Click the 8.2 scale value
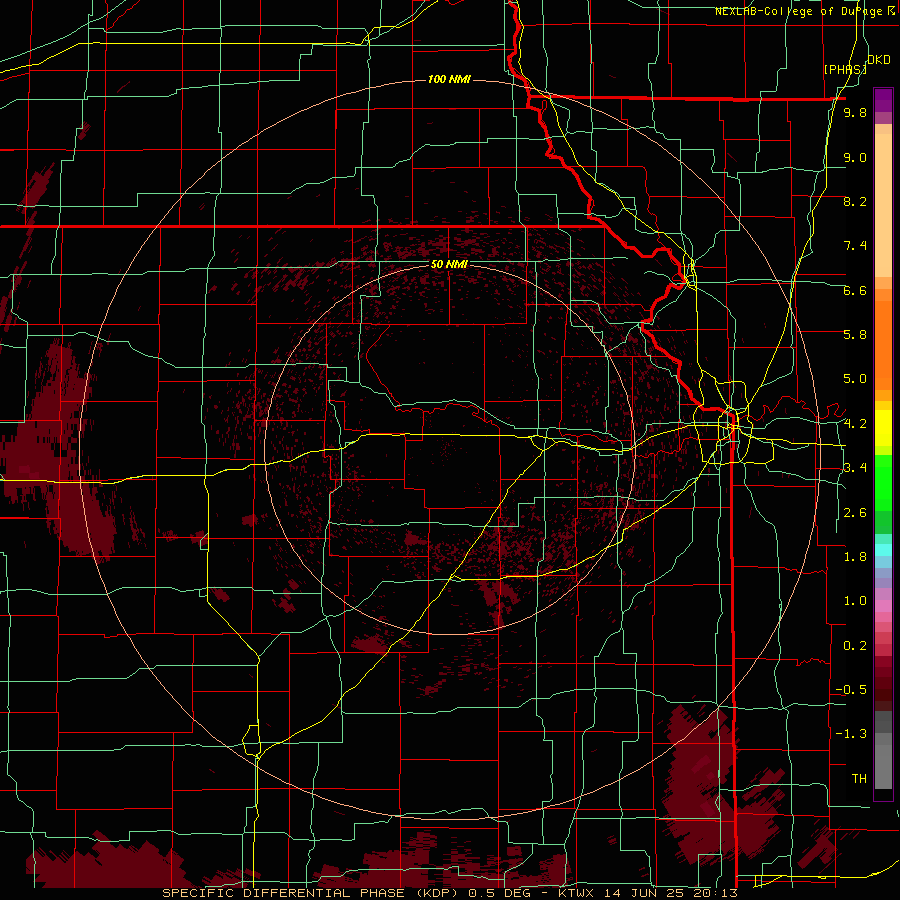This screenshot has height=900, width=900. (855, 201)
